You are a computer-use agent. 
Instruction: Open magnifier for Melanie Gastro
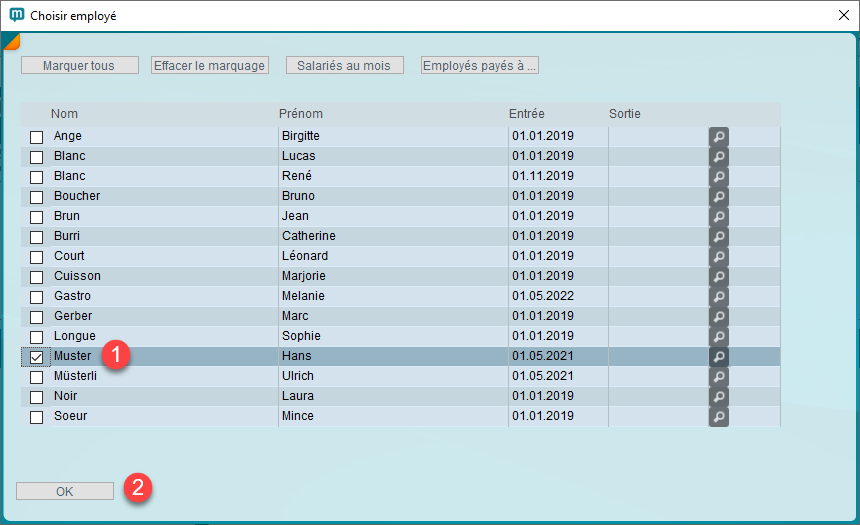[718, 296]
